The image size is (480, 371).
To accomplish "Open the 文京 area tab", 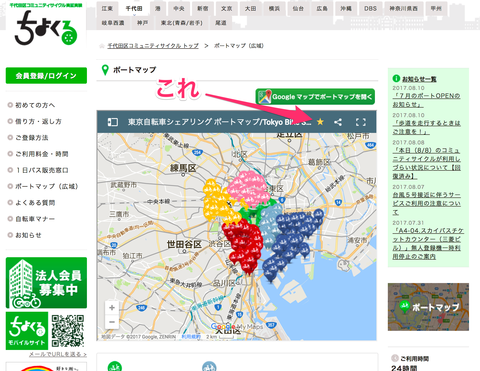I will [227, 9].
